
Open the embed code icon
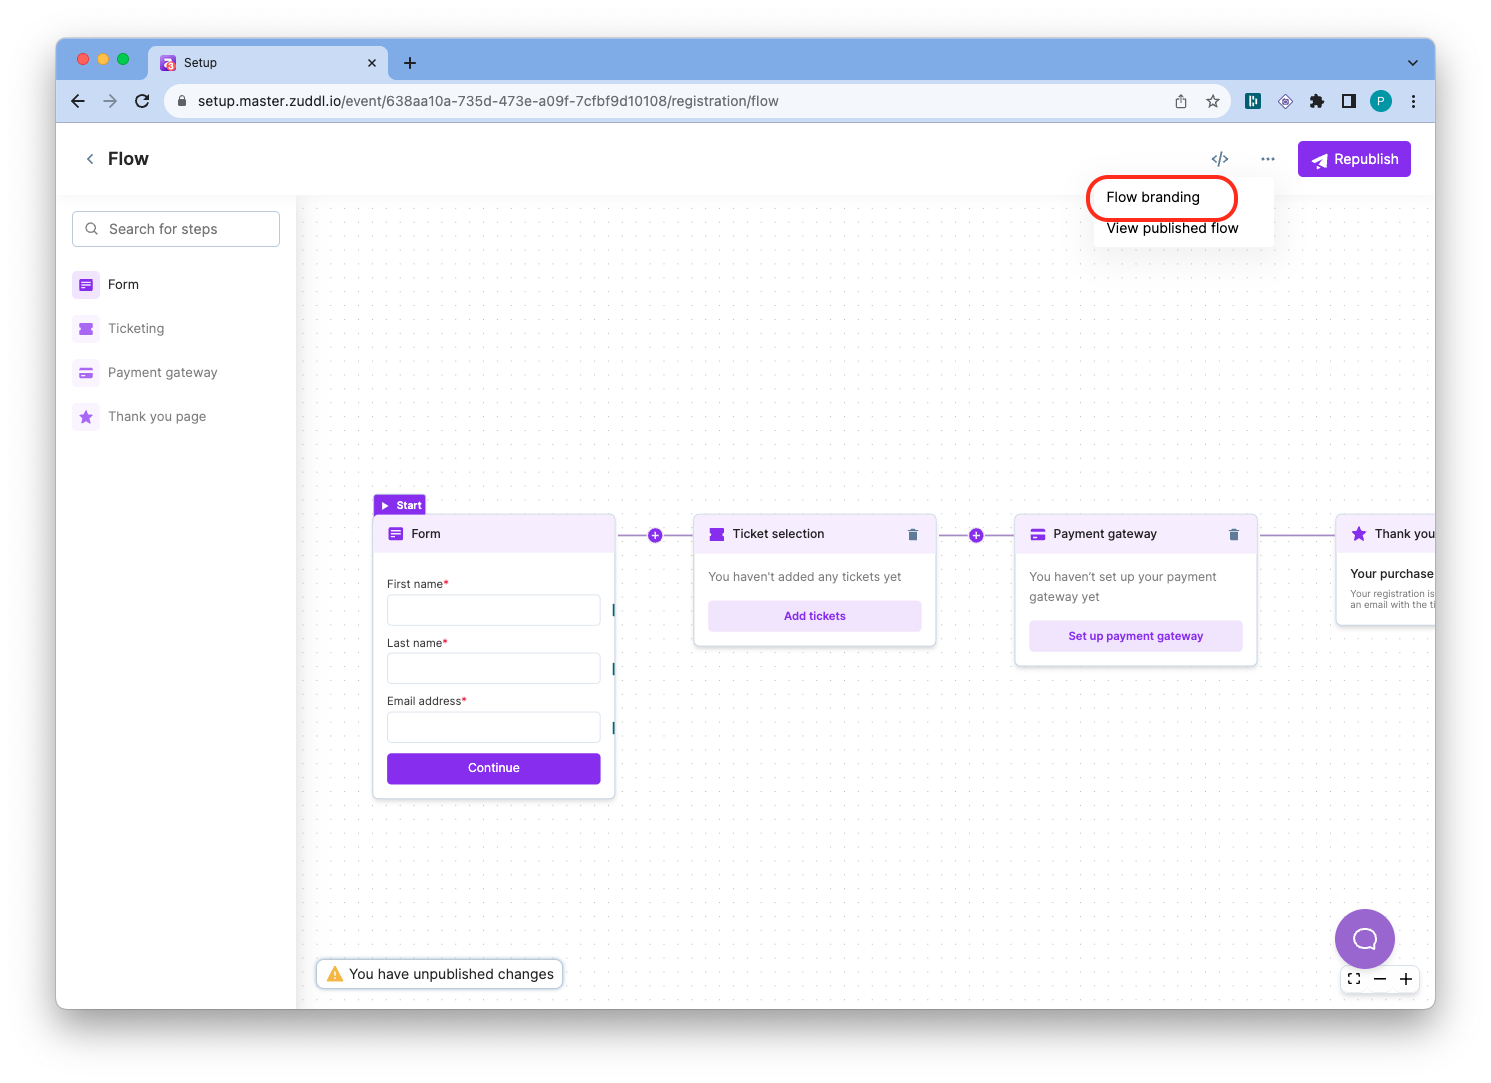click(x=1220, y=159)
